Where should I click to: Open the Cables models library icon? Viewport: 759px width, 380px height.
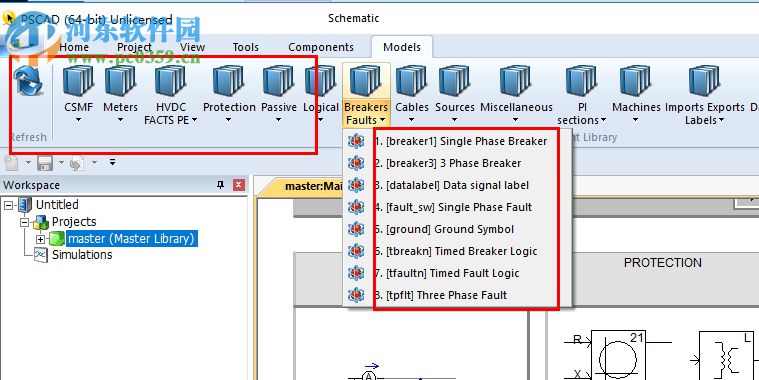pyautogui.click(x=411, y=81)
